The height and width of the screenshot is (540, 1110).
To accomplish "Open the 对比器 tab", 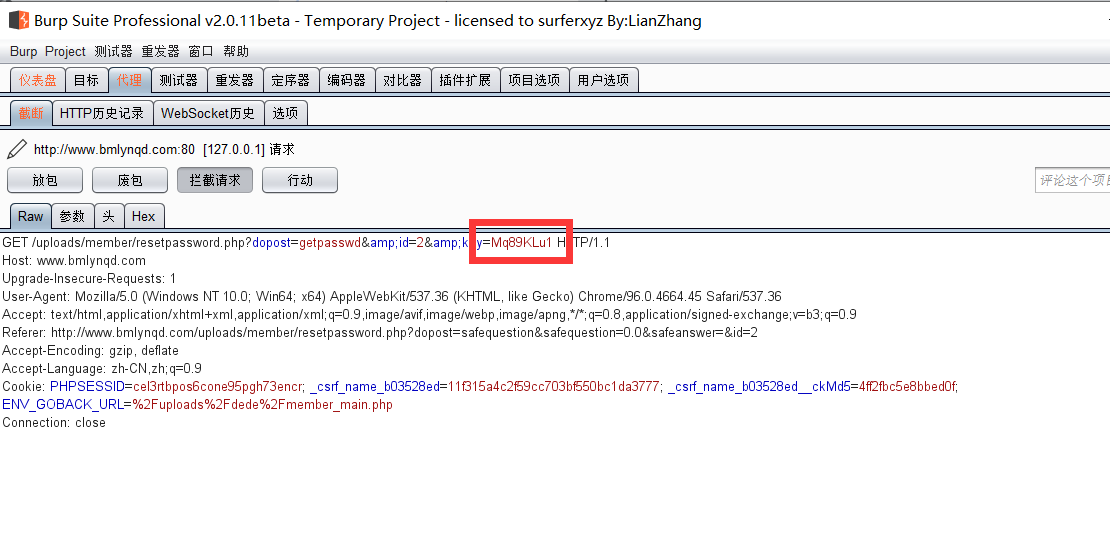I will (x=402, y=80).
